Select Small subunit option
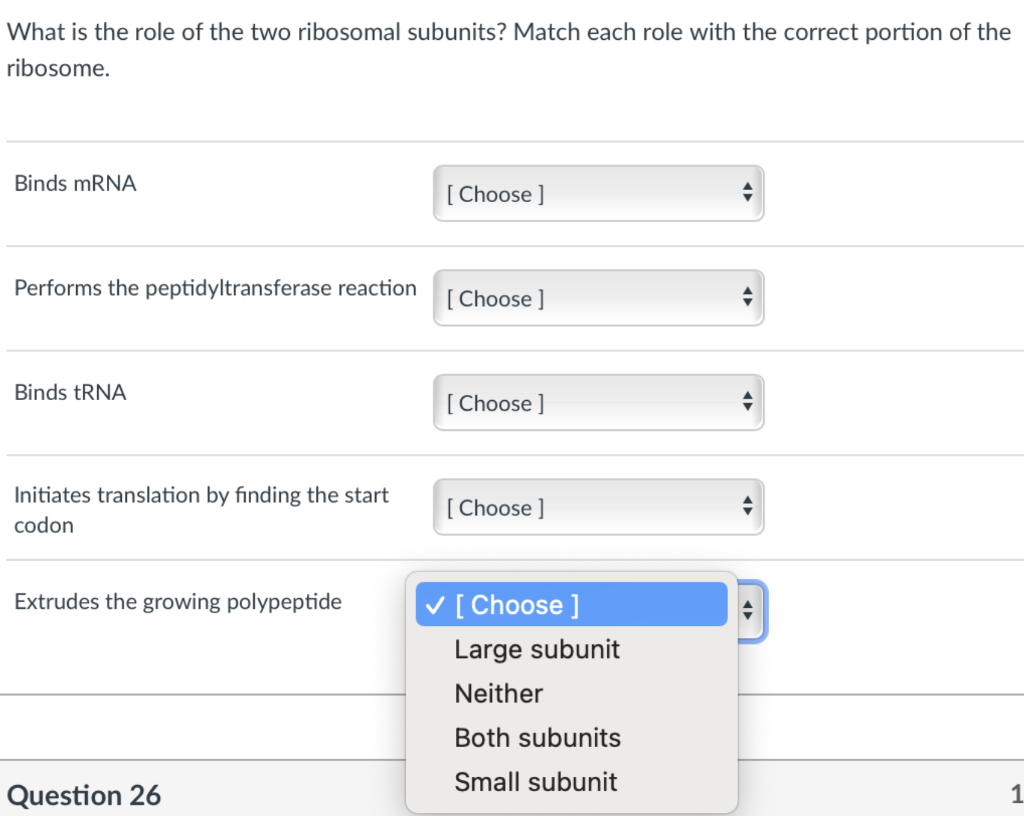This screenshot has width=1024, height=816. click(535, 782)
